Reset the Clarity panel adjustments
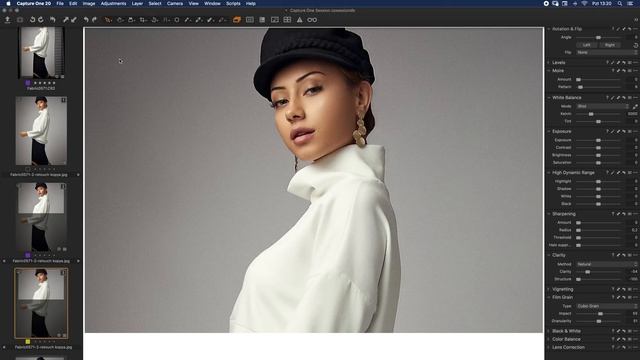 (624, 255)
